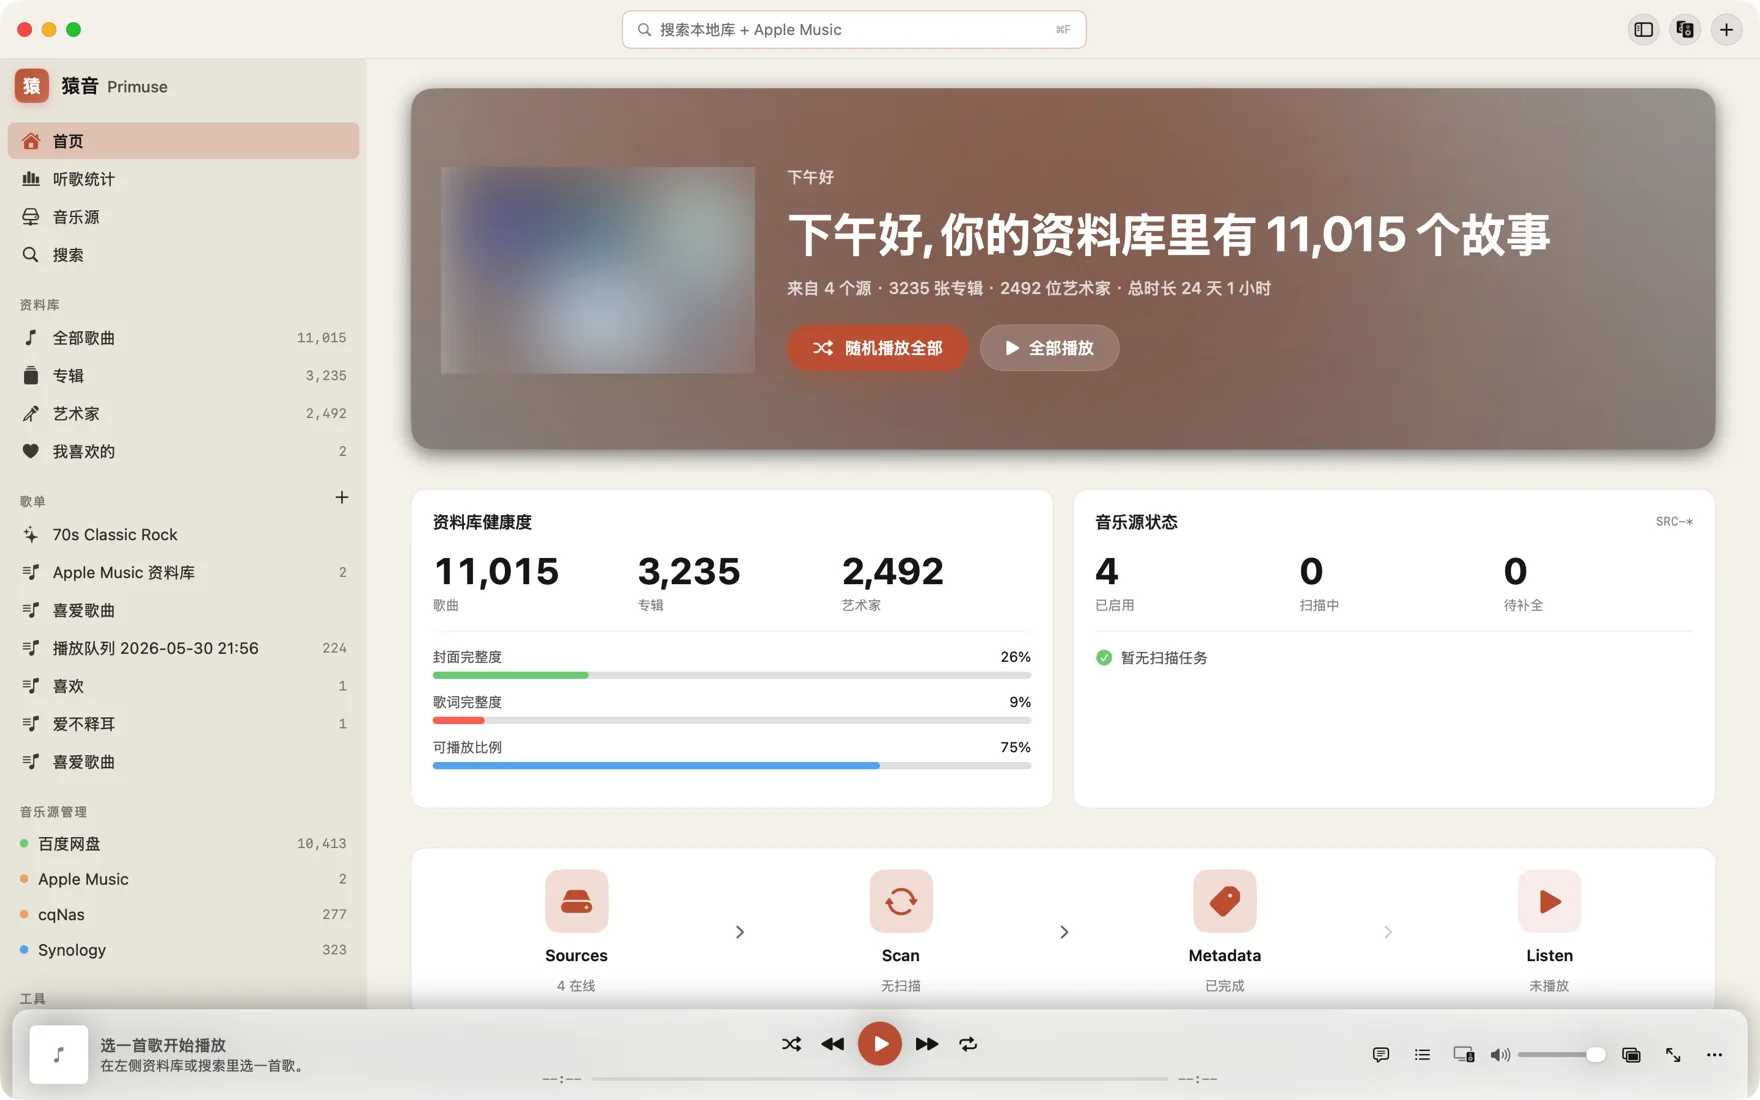Skip to previous track

coord(832,1044)
